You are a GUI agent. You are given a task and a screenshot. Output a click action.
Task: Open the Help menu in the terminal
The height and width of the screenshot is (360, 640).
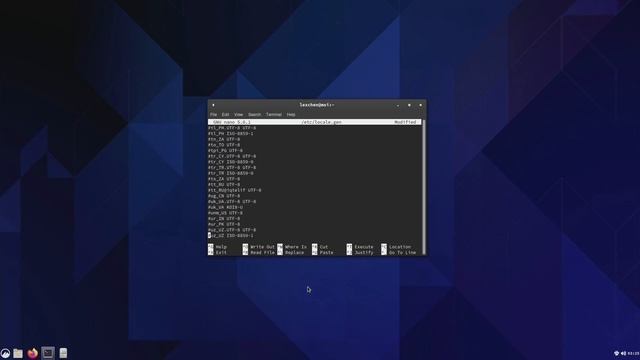[x=291, y=115]
